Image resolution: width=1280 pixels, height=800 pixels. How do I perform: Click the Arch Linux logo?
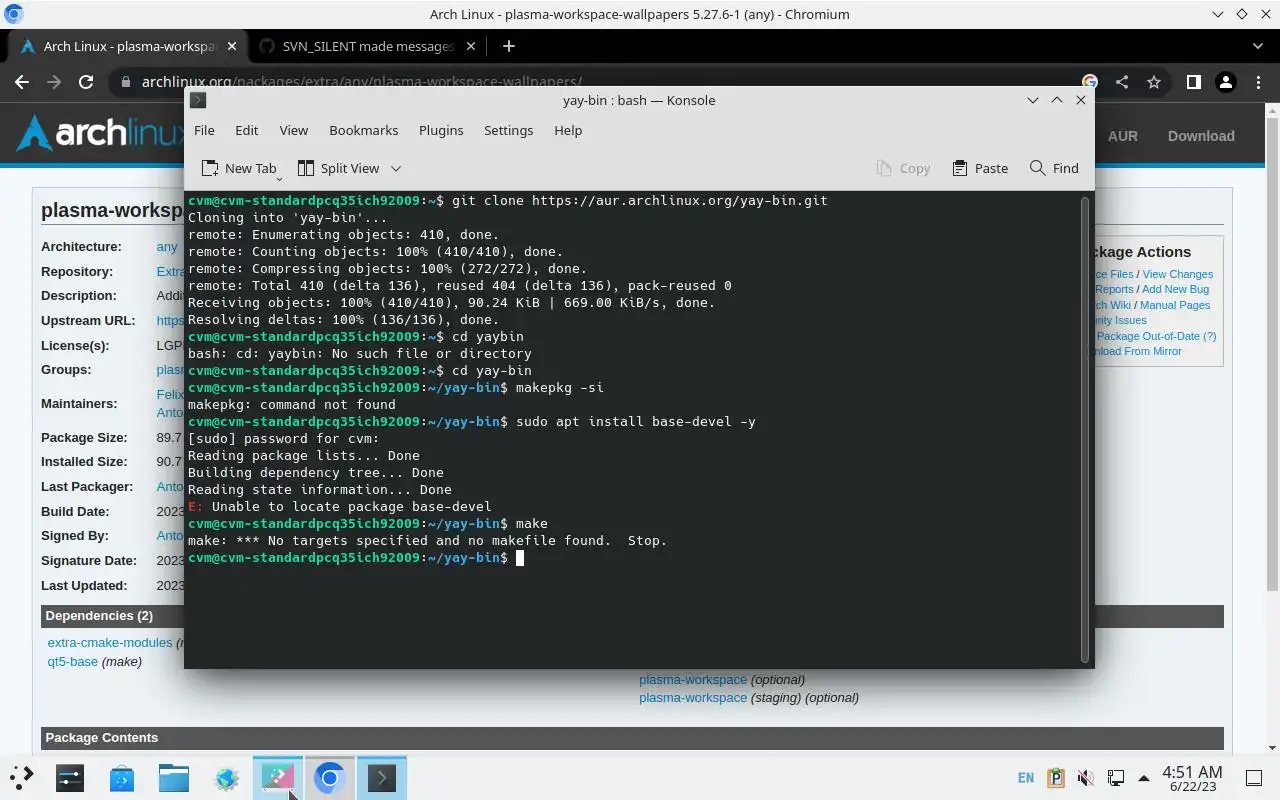point(100,133)
